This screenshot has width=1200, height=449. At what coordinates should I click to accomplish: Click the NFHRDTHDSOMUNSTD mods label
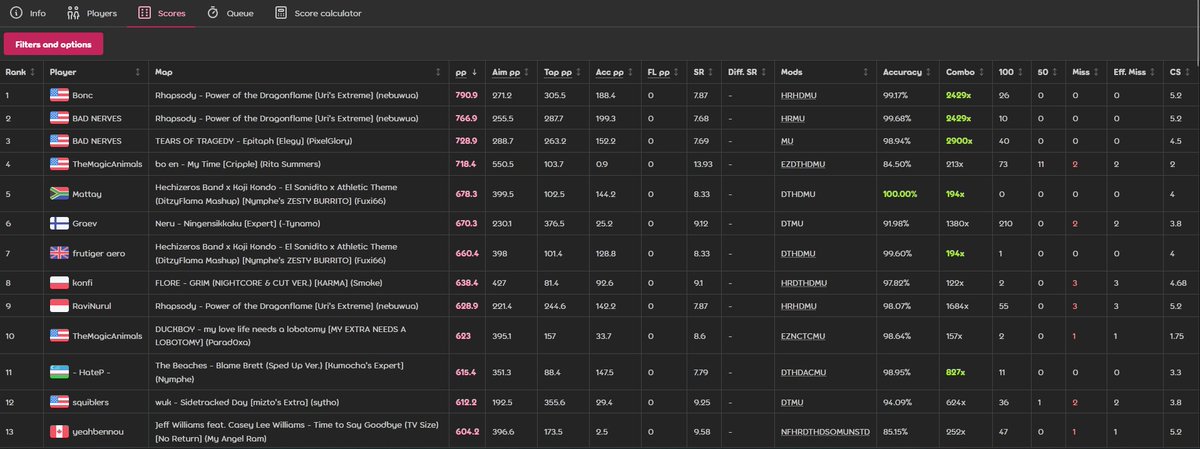coord(826,431)
